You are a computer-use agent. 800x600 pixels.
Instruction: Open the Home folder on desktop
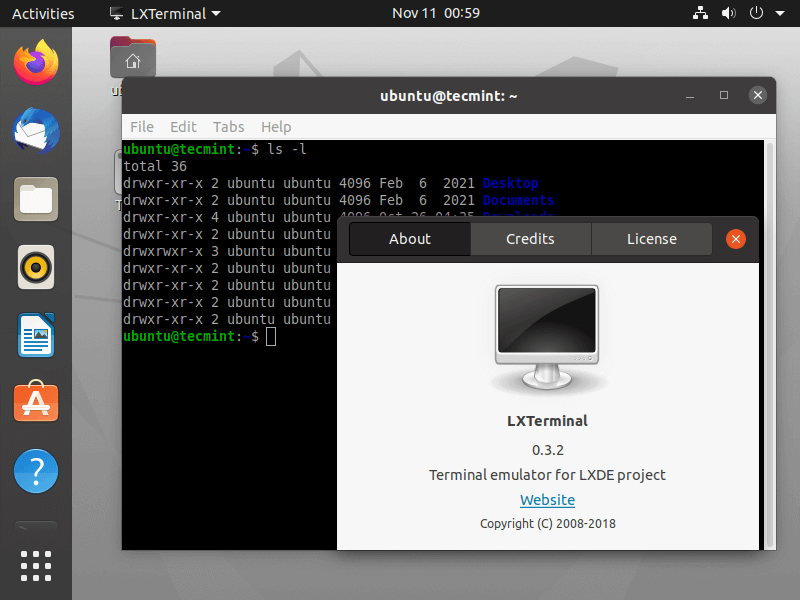coord(133,57)
